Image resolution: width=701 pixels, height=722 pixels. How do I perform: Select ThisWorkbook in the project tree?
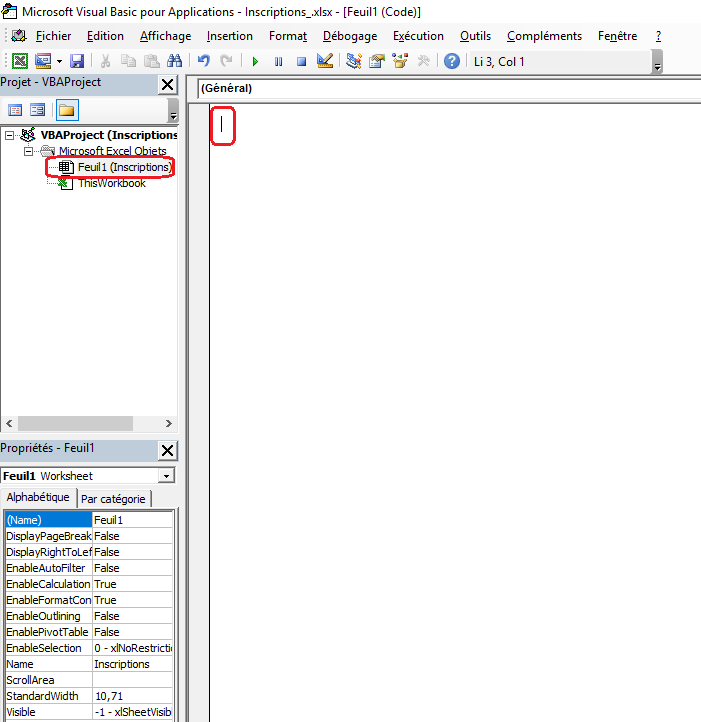click(111, 183)
